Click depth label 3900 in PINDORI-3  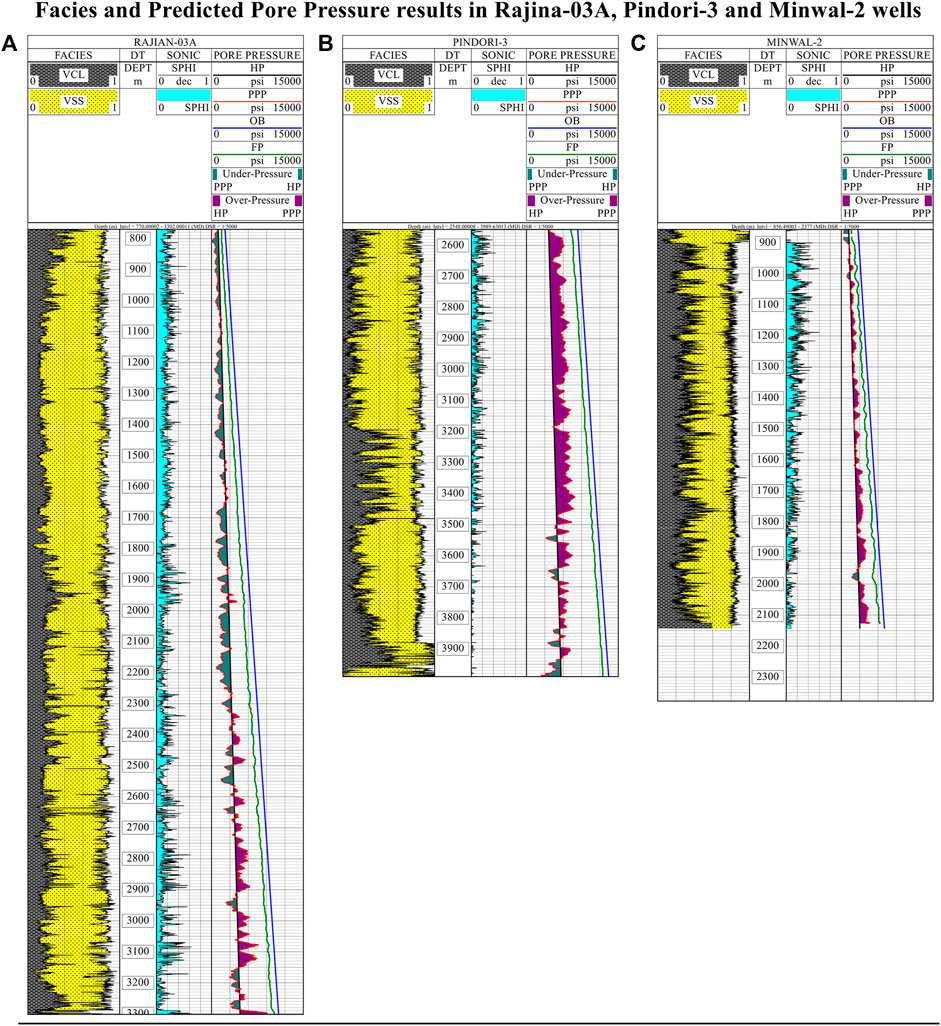[452, 648]
